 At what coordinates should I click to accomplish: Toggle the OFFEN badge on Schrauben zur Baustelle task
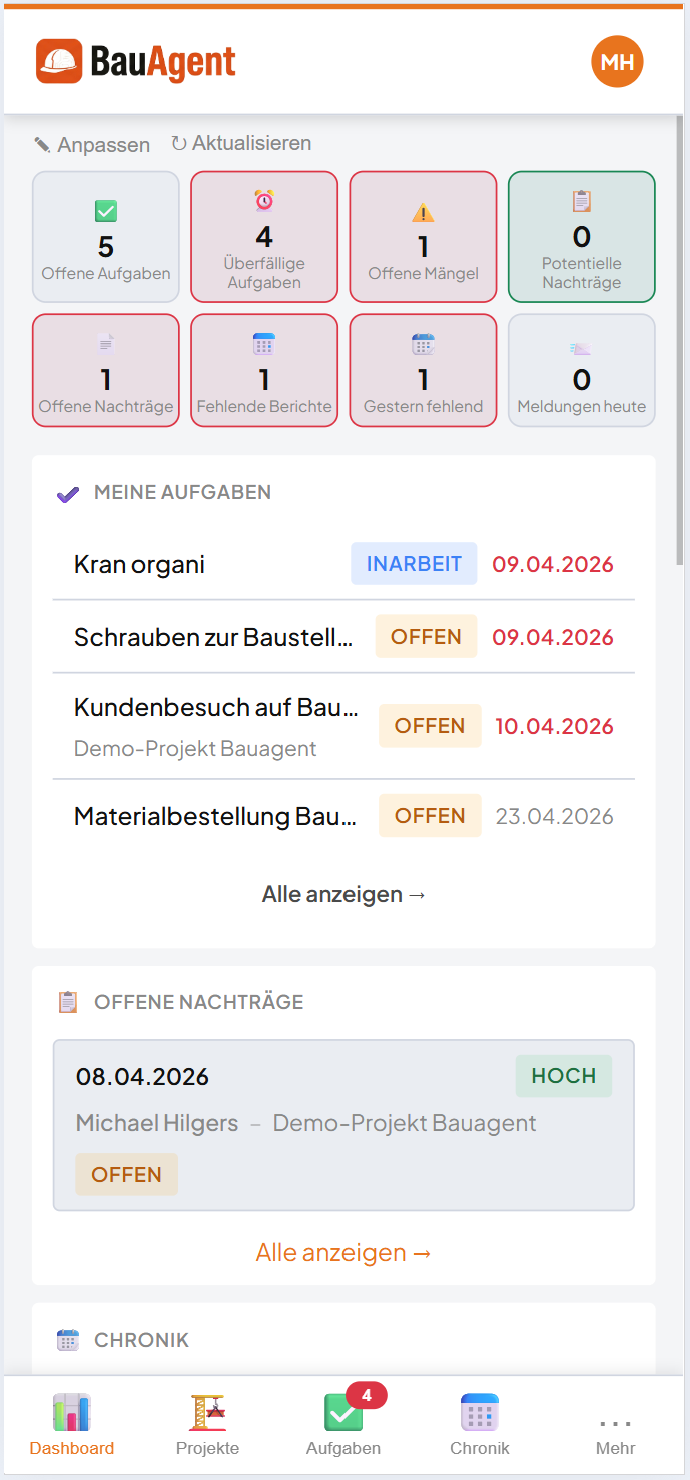[x=426, y=636]
